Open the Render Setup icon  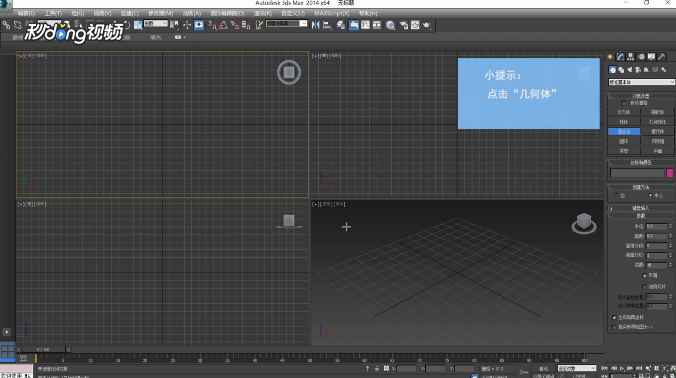coord(404,25)
